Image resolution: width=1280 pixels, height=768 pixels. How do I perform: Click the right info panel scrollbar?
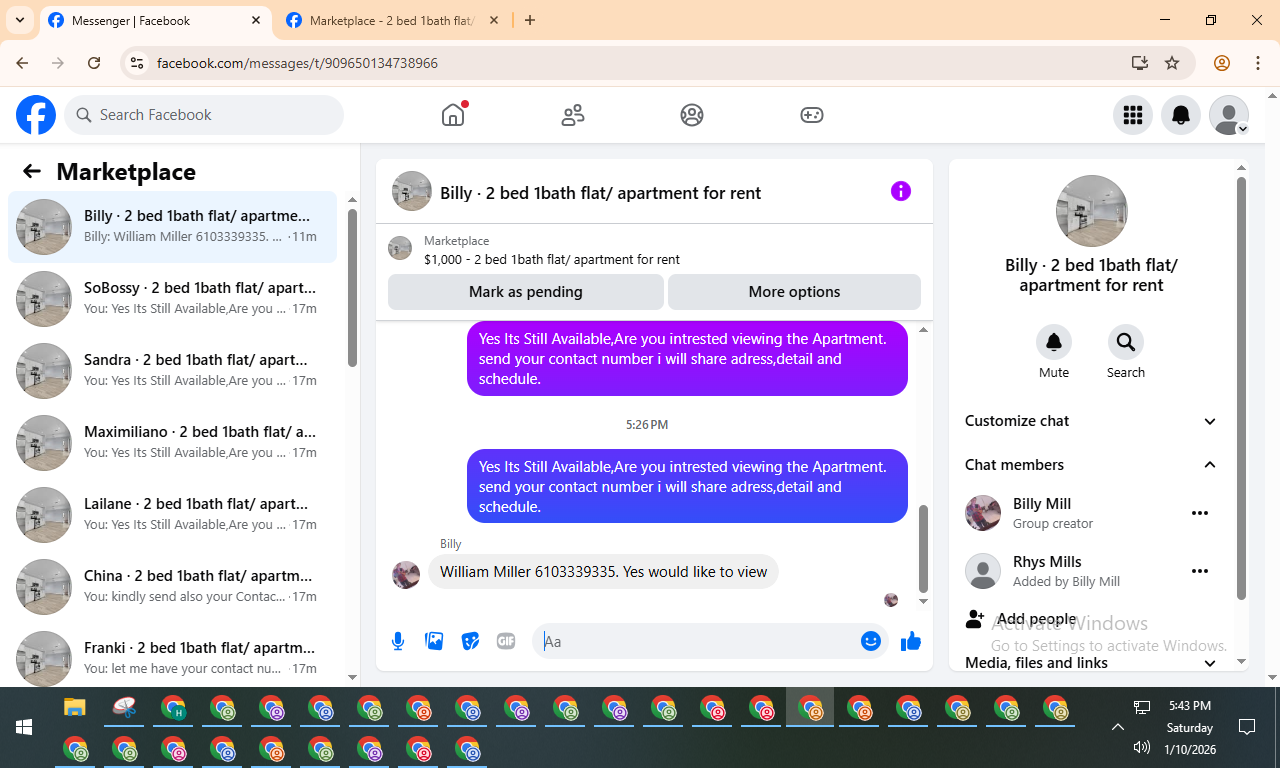point(1242,388)
